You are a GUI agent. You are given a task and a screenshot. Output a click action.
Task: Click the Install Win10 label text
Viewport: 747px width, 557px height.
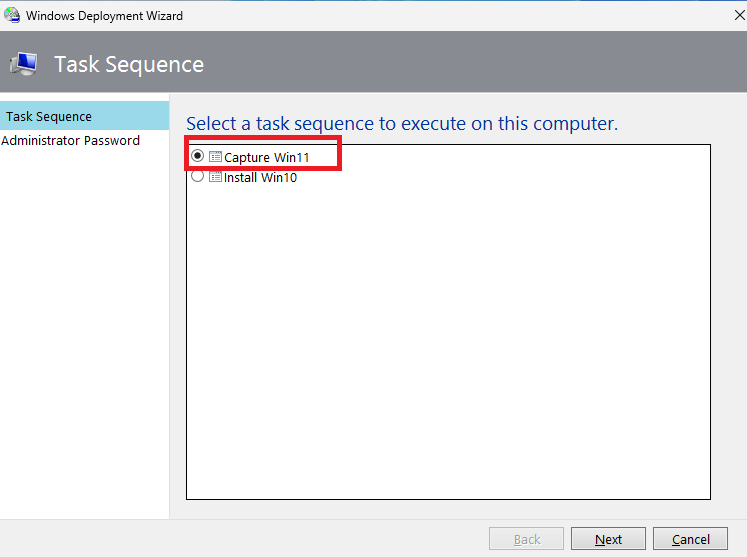[x=260, y=177]
